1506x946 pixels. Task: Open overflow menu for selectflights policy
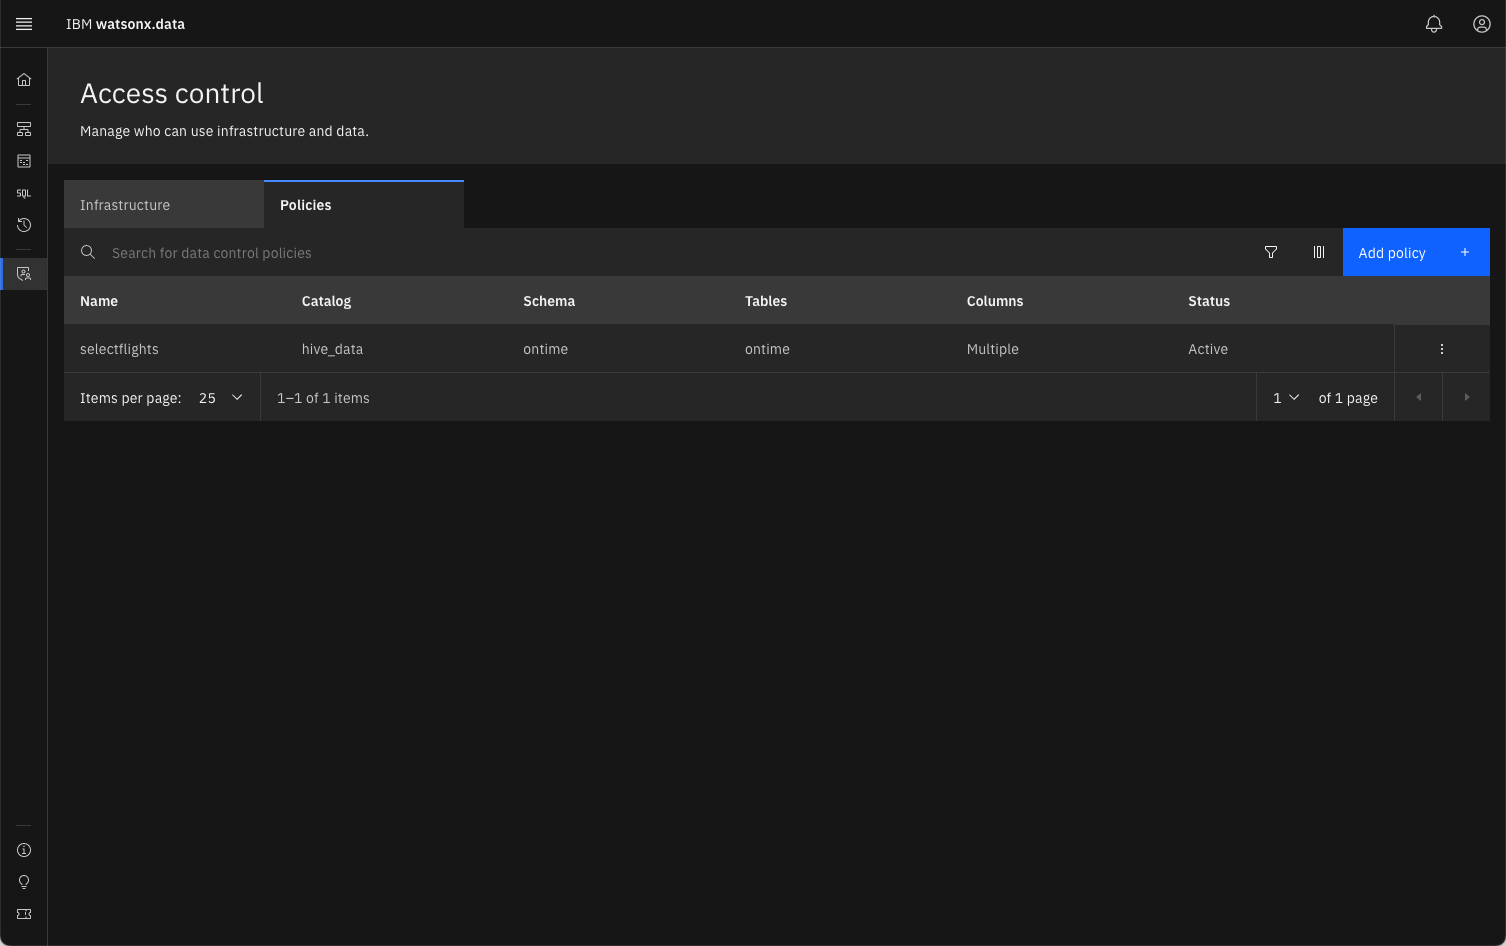click(1442, 349)
